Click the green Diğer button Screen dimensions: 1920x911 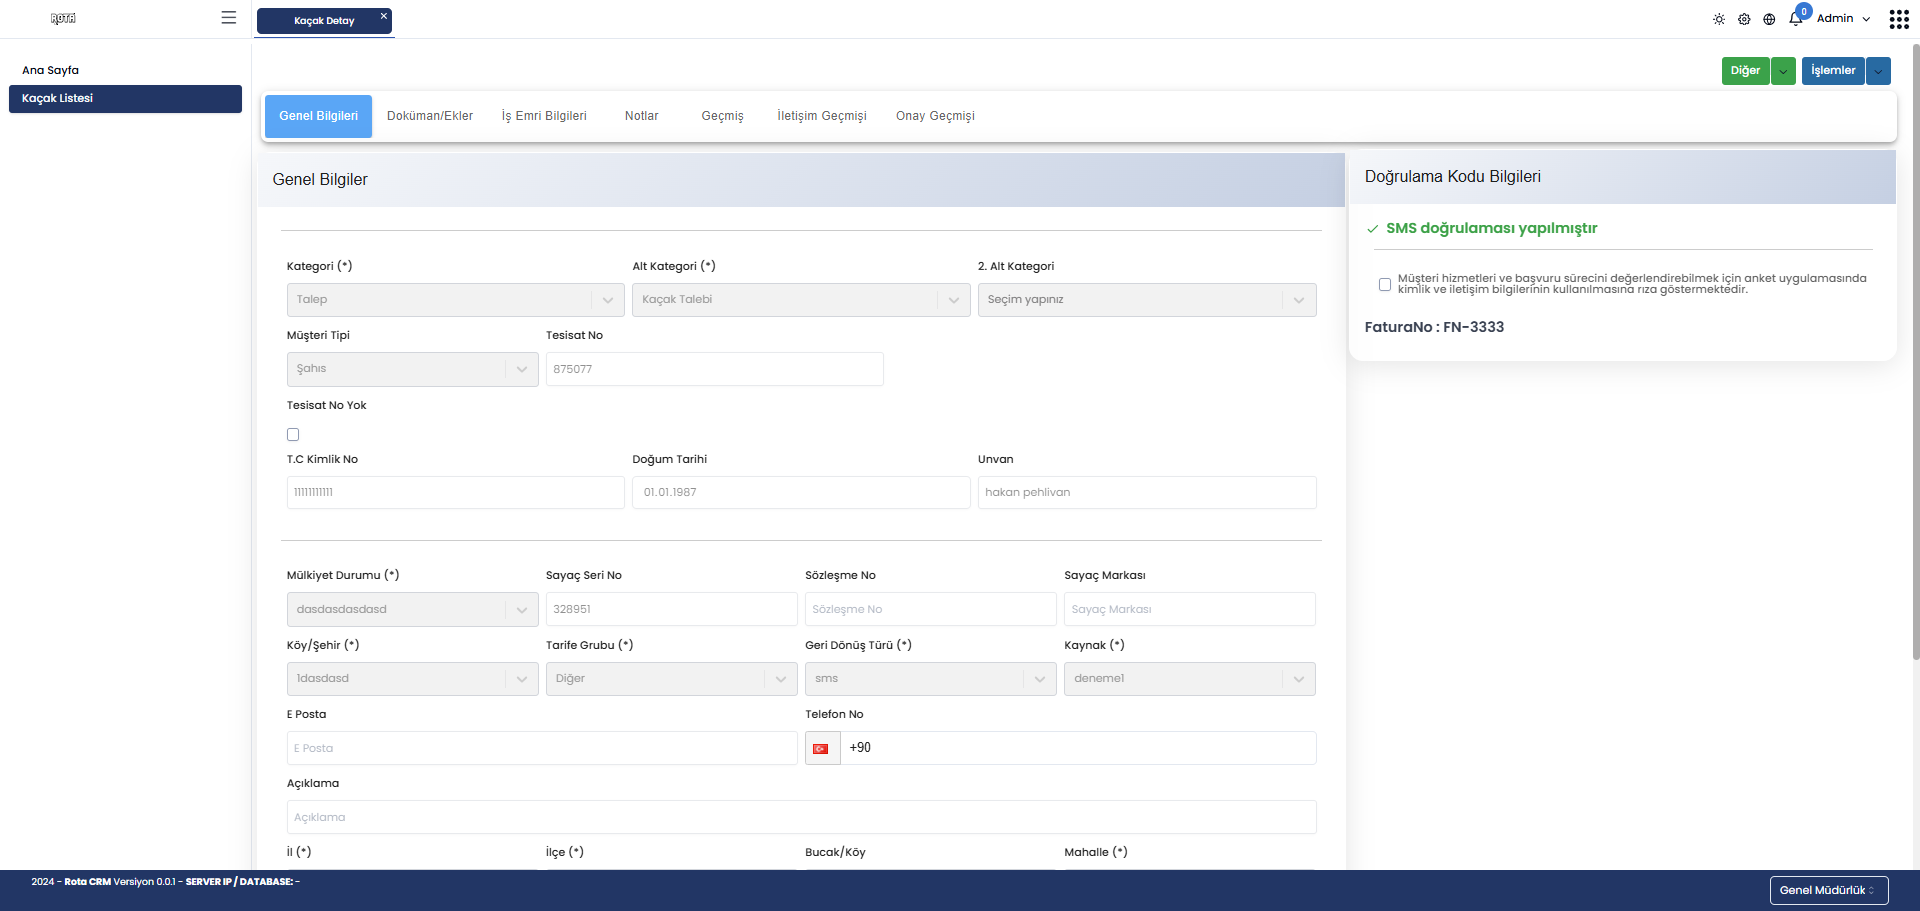point(1745,71)
